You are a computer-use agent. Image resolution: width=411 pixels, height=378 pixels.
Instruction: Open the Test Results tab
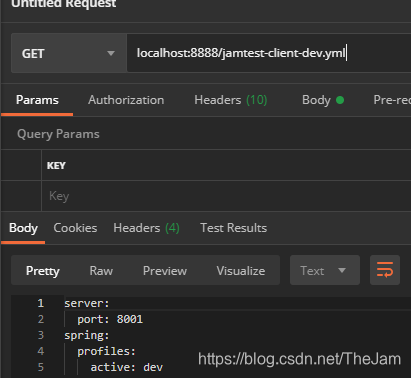(x=233, y=228)
